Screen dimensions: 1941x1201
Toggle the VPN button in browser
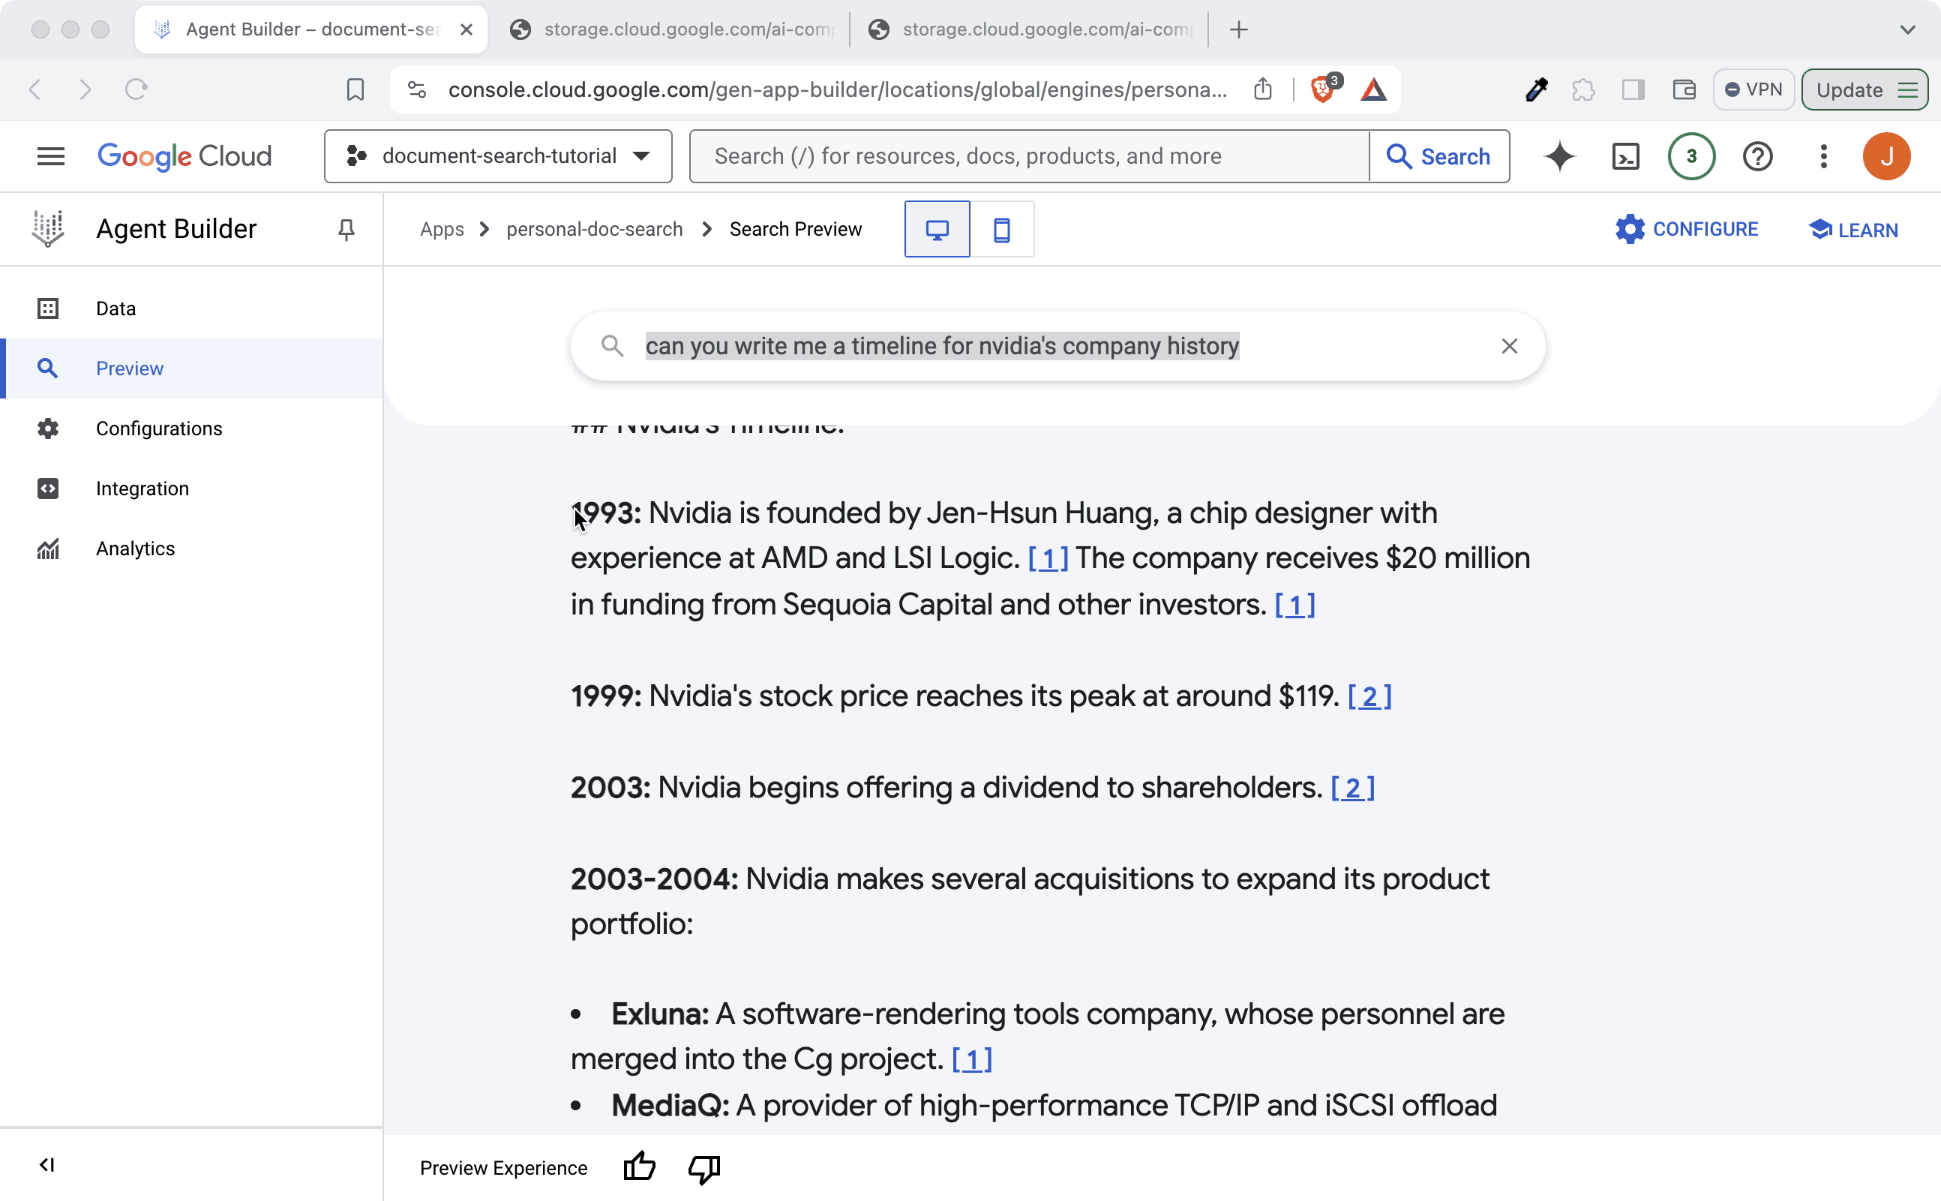point(1754,89)
